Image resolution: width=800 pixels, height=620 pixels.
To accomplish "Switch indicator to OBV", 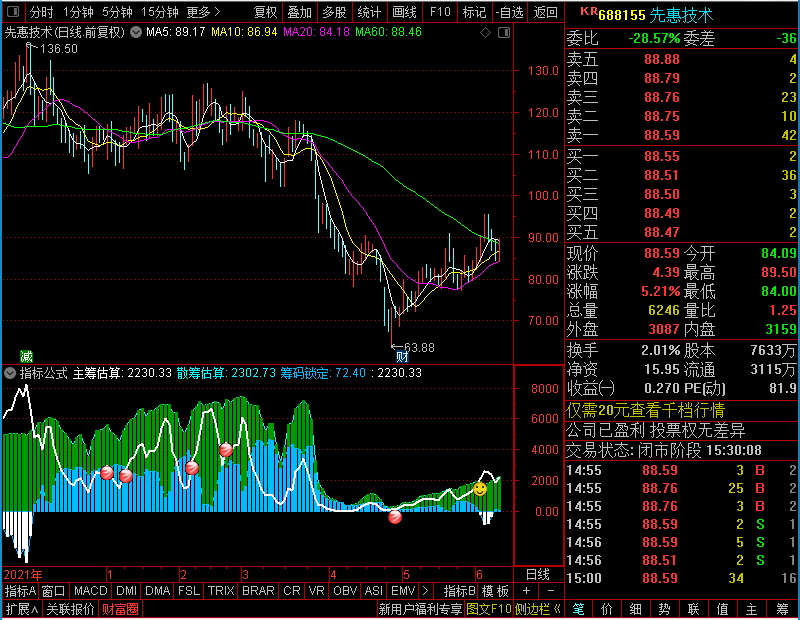I will click(345, 591).
